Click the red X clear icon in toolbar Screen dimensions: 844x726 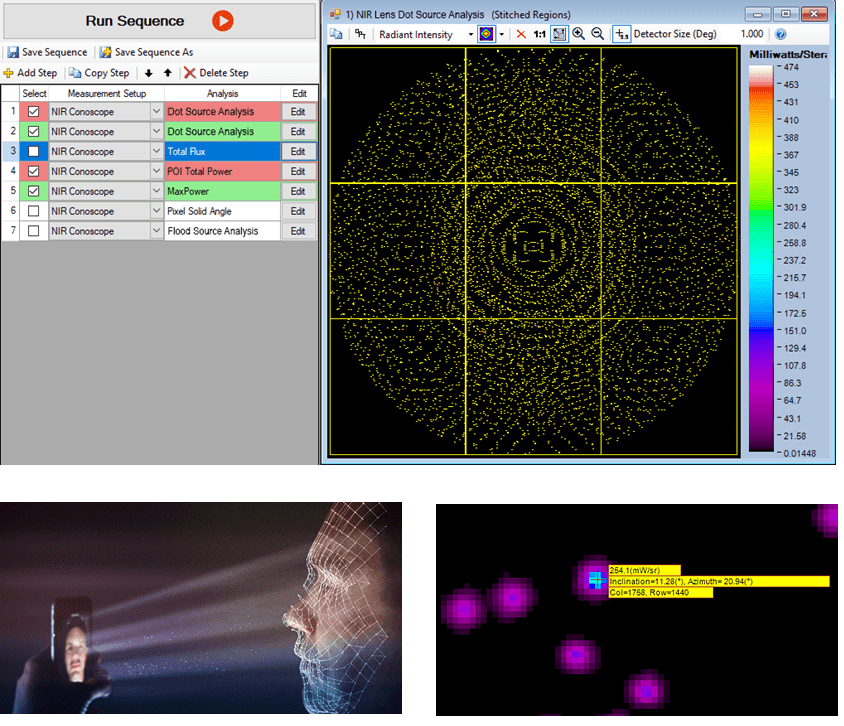(x=521, y=34)
